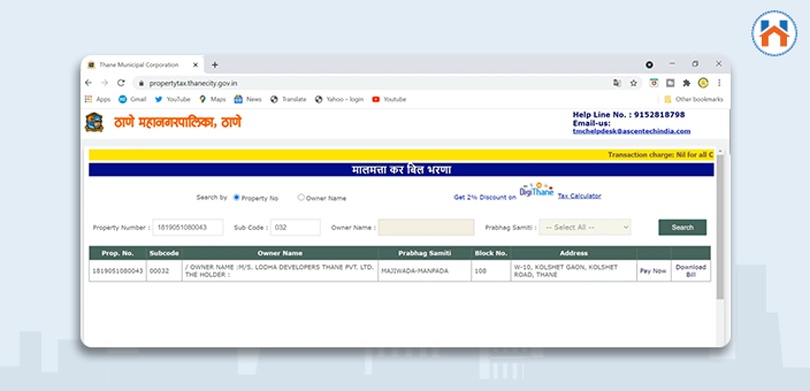Click the site lock icon
This screenshot has width=810, height=391.
pos(141,83)
